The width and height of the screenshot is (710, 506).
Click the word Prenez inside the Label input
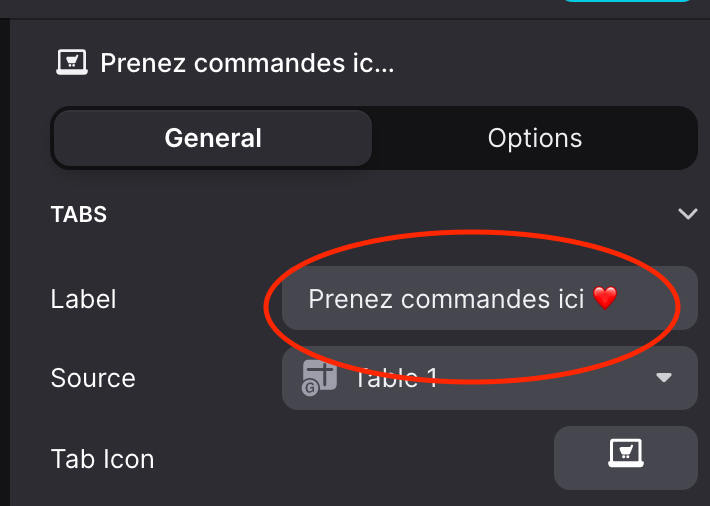(x=350, y=299)
